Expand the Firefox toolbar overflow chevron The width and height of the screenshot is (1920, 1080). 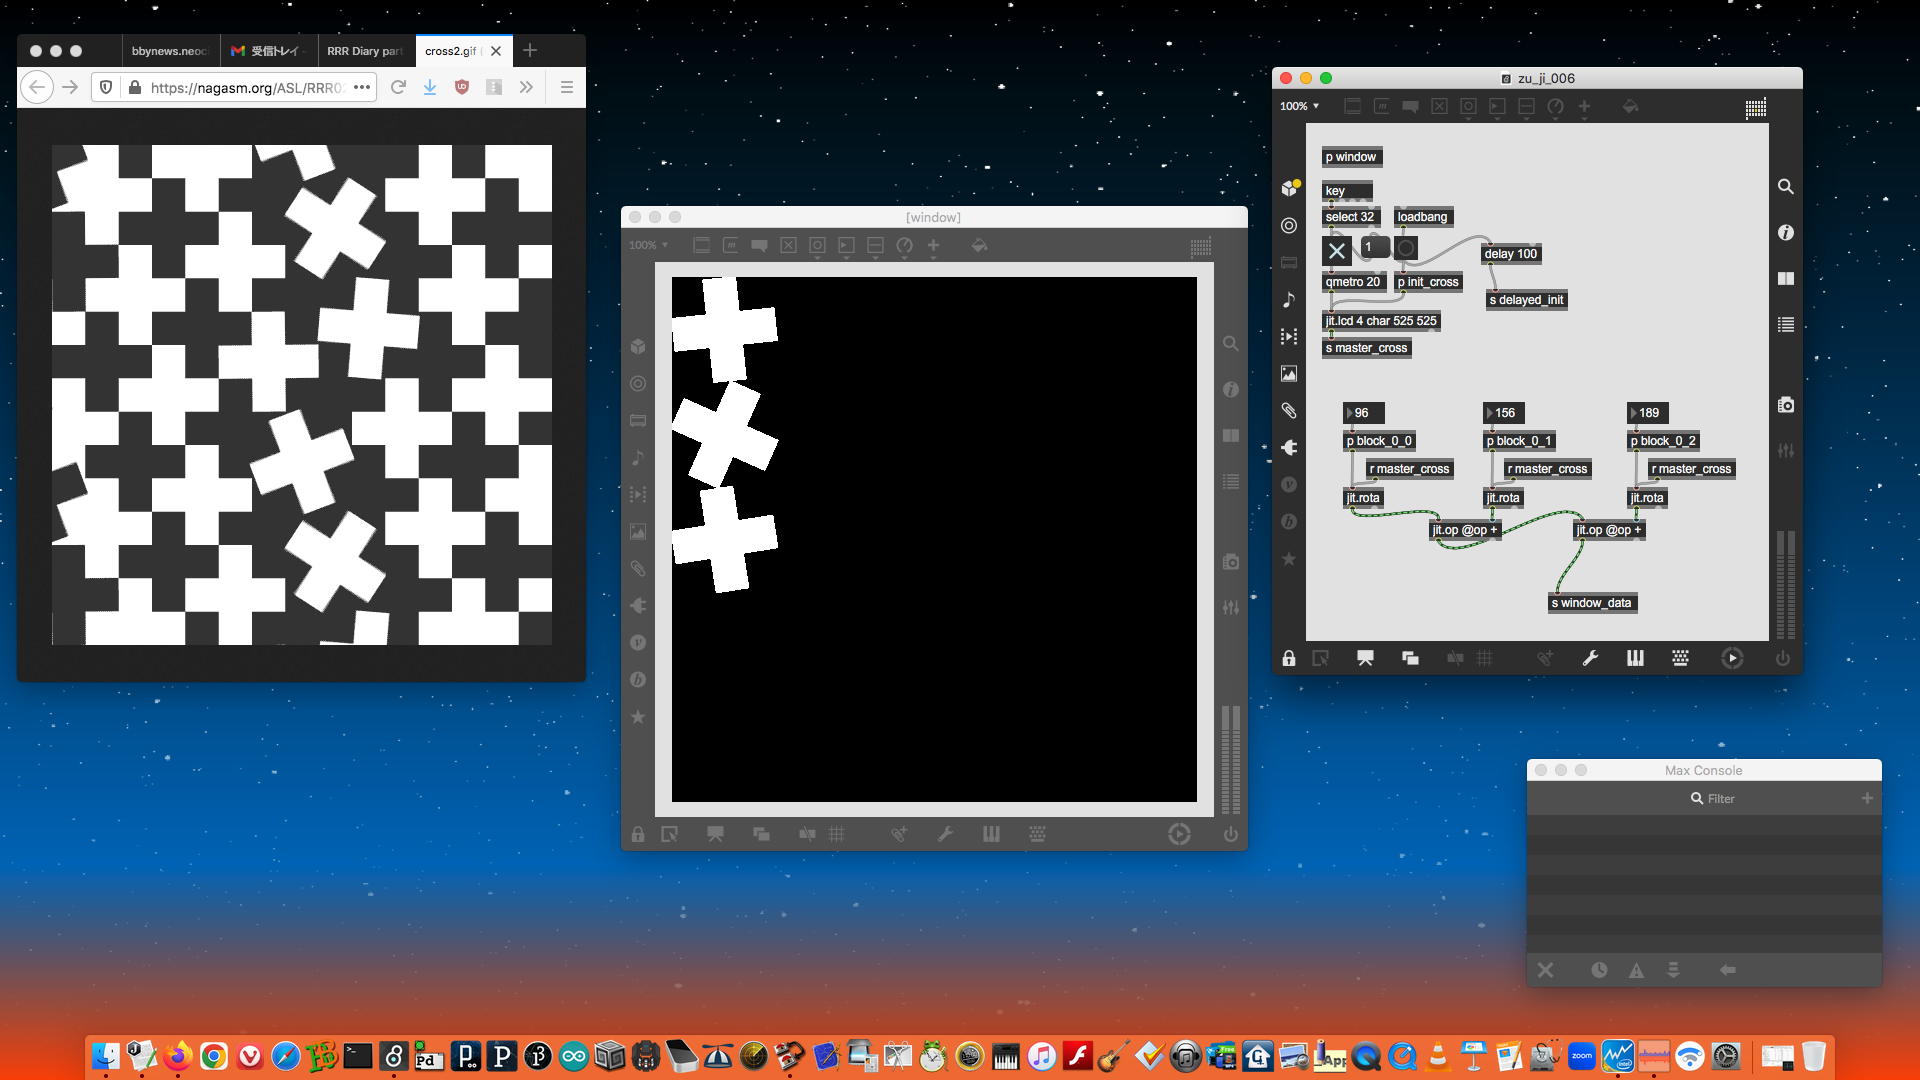[526, 87]
